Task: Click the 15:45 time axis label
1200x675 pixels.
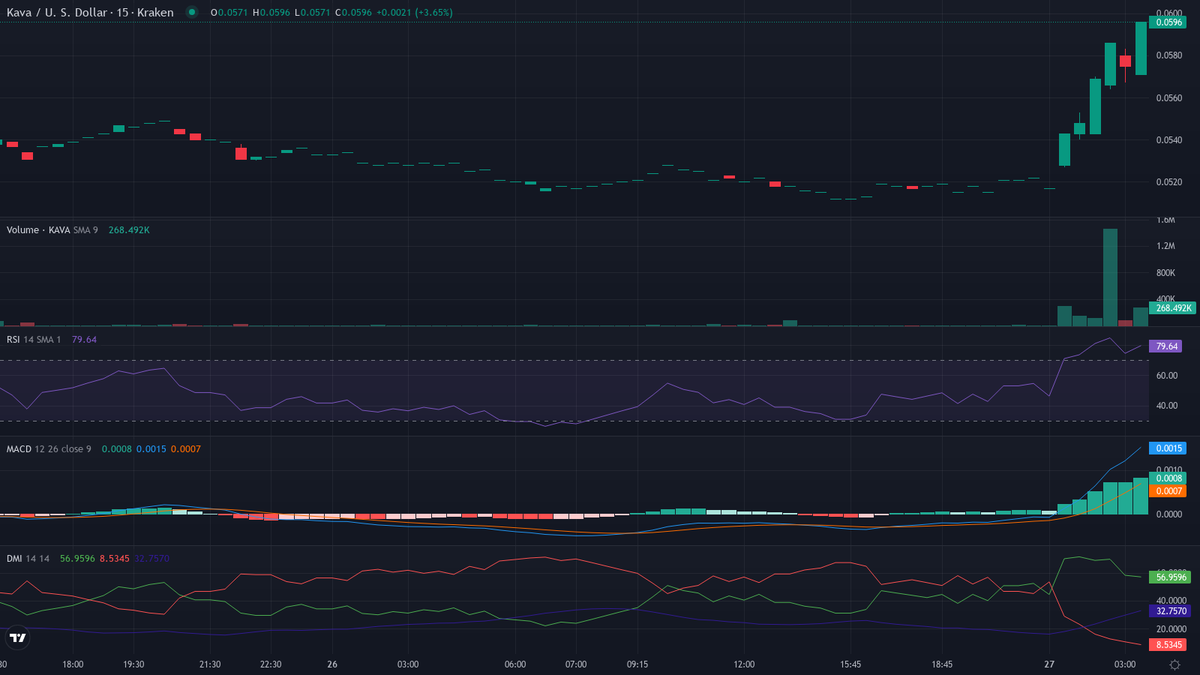Action: click(850, 664)
